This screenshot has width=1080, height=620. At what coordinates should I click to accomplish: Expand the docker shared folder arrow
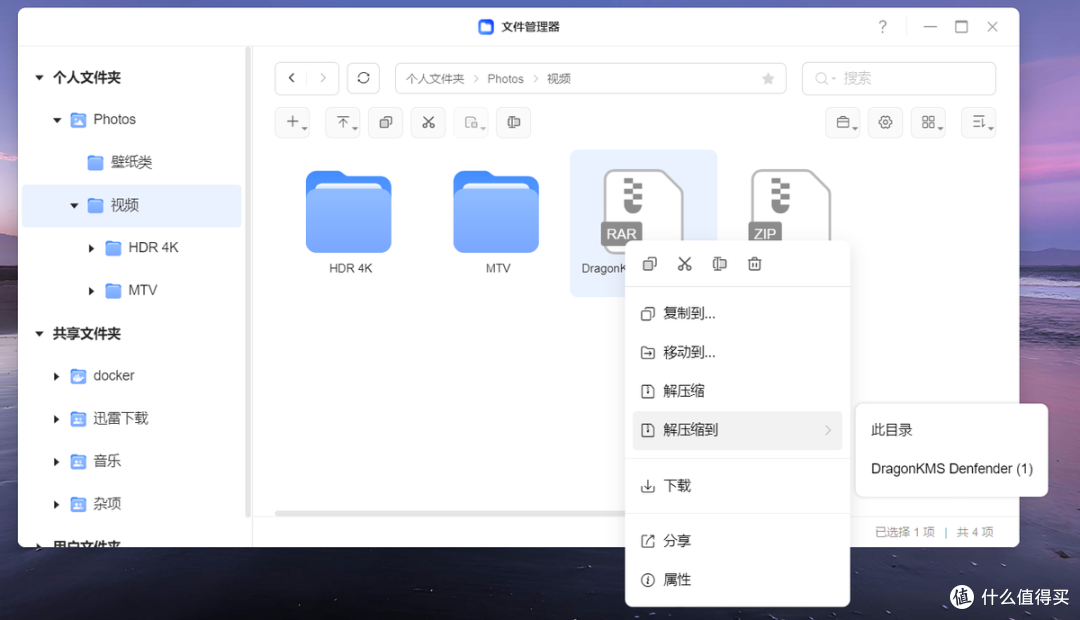(56, 376)
